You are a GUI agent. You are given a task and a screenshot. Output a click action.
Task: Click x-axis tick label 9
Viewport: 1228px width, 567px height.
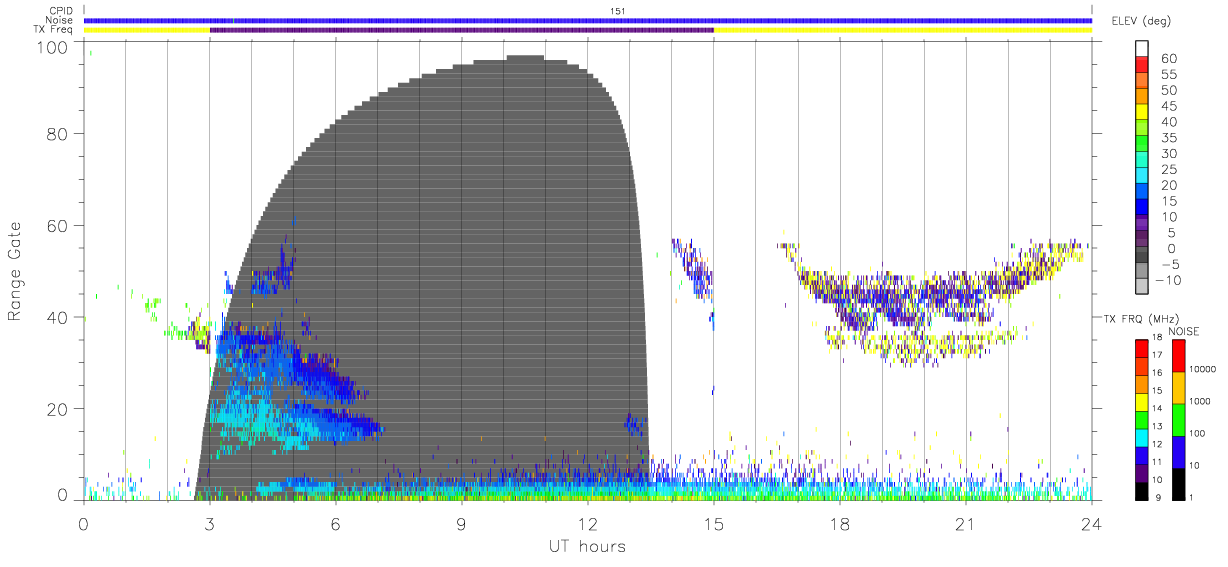(462, 524)
